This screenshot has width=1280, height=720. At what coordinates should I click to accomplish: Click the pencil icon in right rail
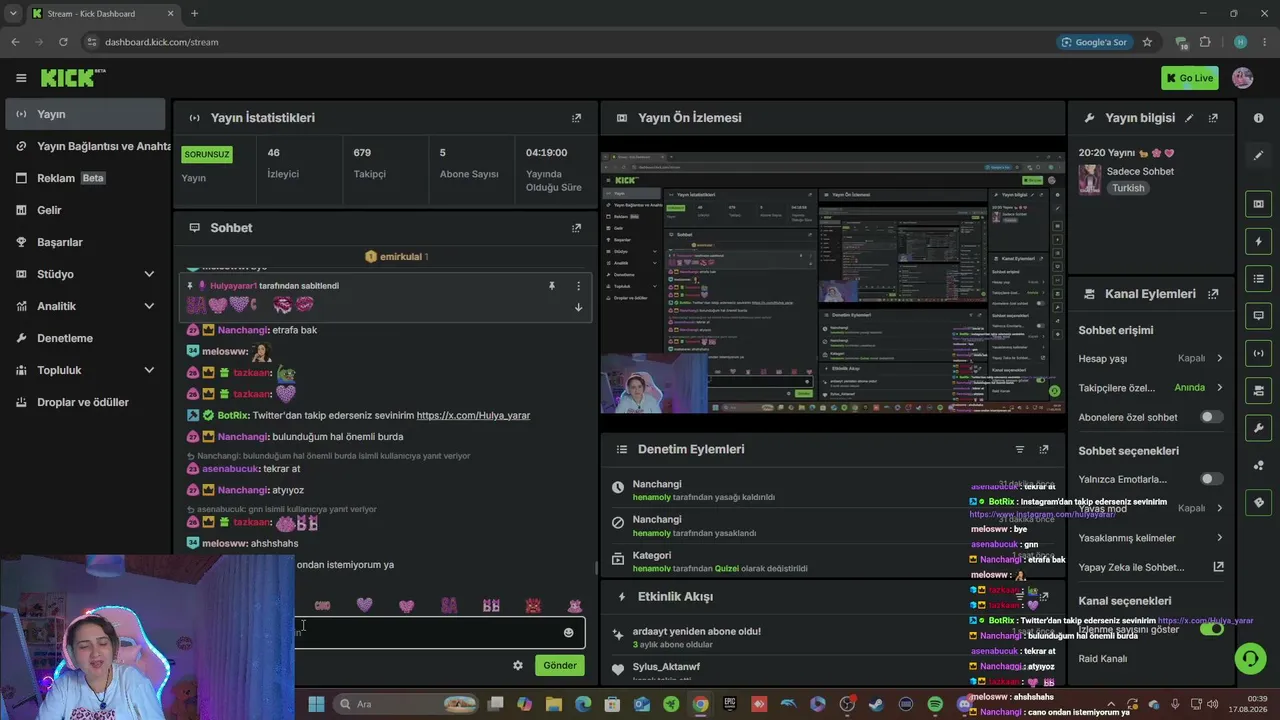pyautogui.click(x=1258, y=155)
